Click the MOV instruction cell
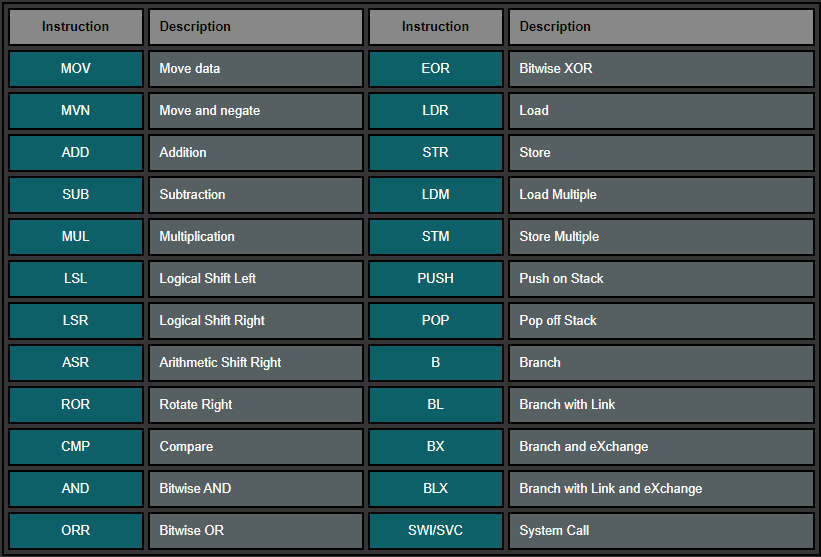Screen dimensions: 821x557 tap(76, 69)
